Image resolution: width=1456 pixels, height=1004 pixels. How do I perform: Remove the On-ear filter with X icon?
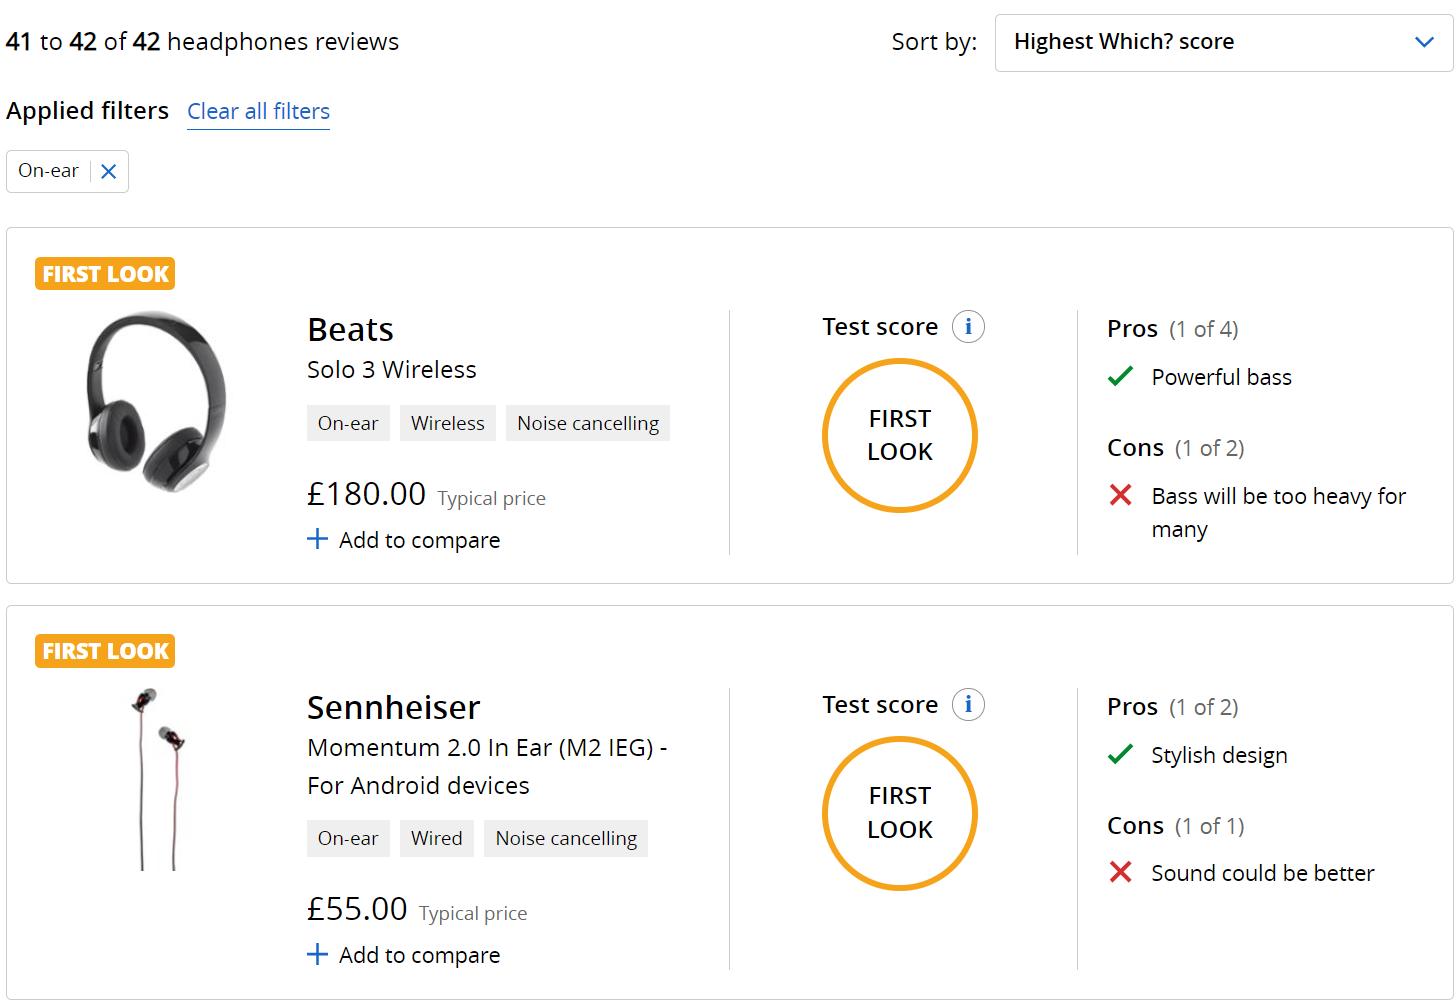(x=109, y=171)
